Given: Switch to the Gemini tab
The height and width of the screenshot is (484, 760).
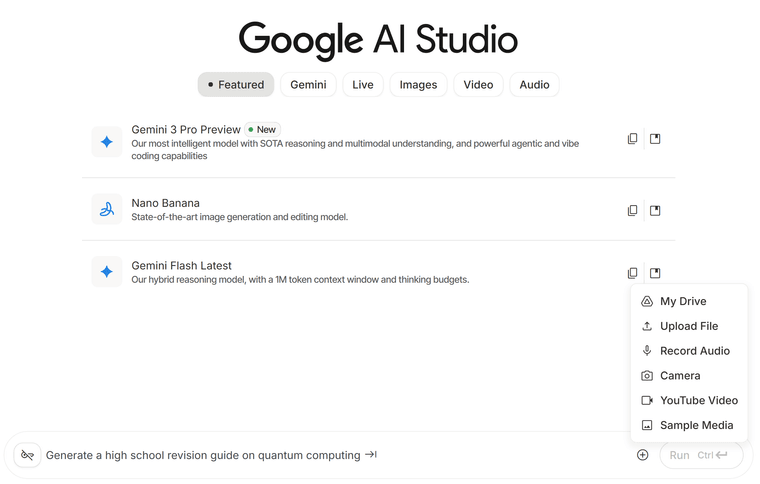Looking at the screenshot, I should (x=308, y=85).
